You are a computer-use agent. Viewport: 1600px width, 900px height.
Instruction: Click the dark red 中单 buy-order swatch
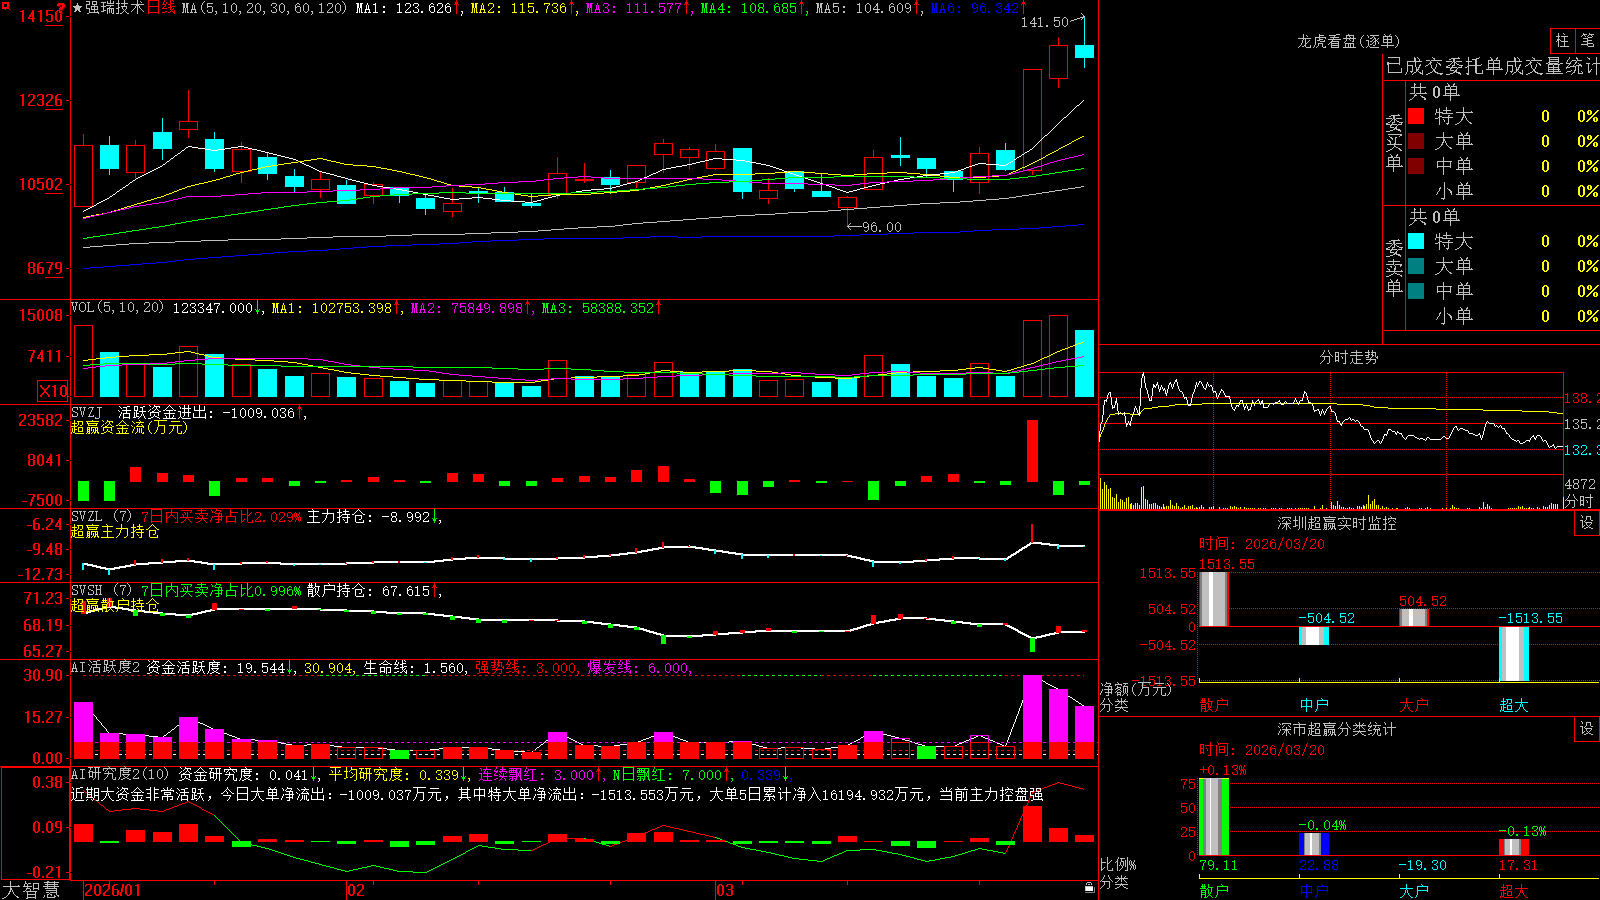1416,166
